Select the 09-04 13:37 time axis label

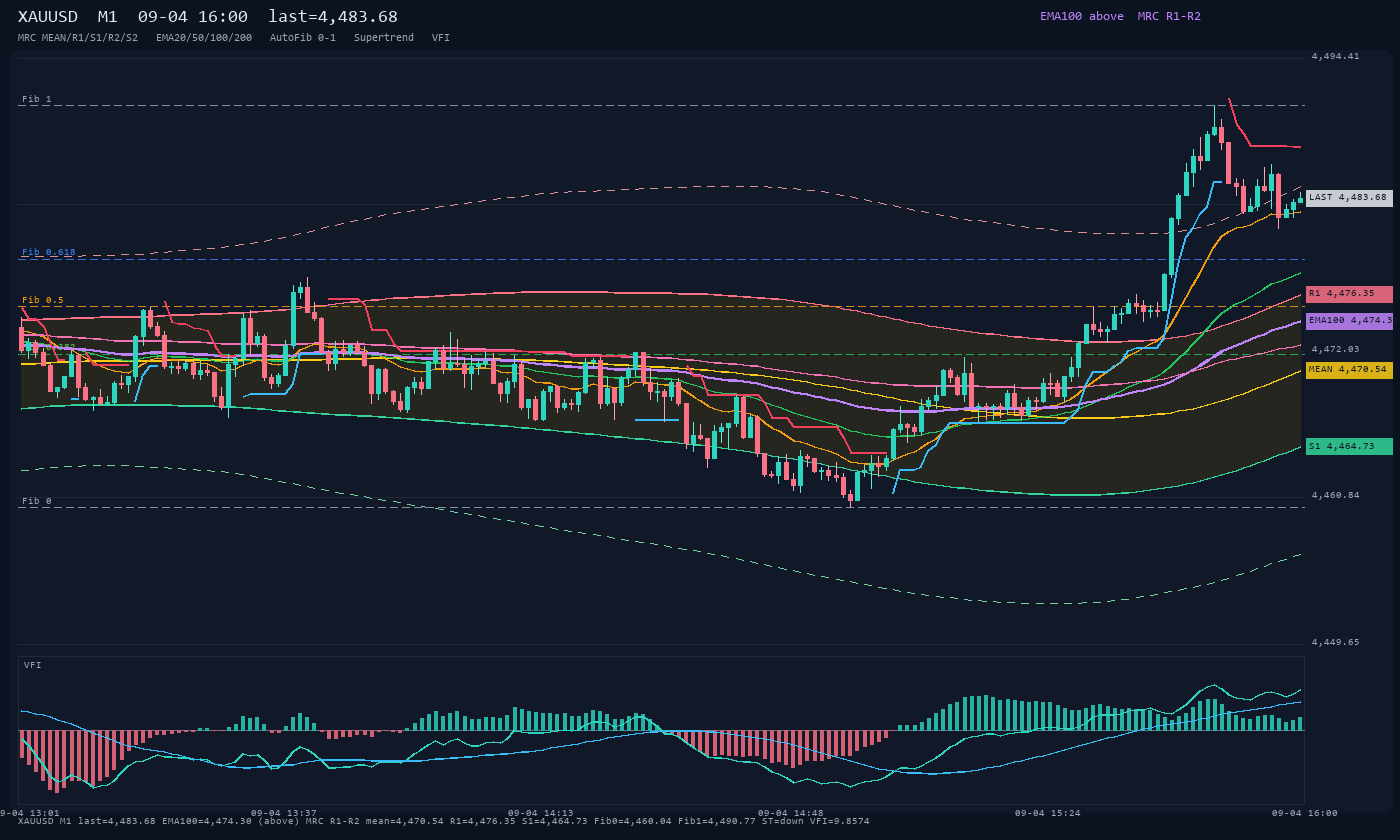click(284, 813)
